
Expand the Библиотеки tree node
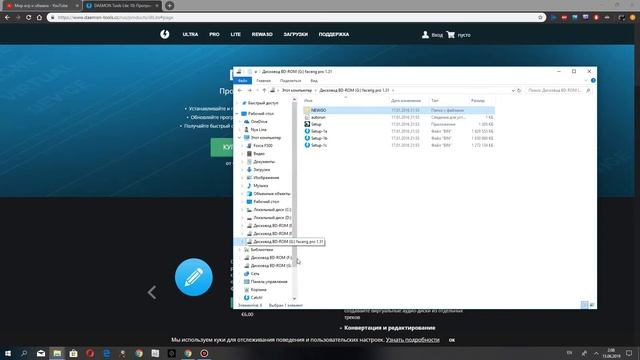pyautogui.click(x=240, y=249)
